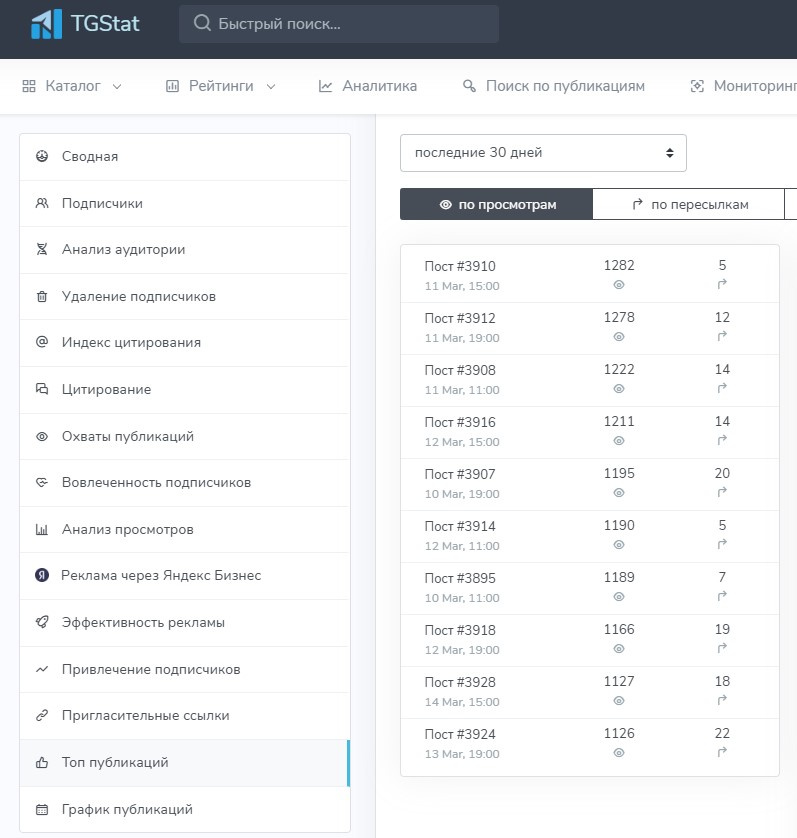The height and width of the screenshot is (838, 797).
Task: Open Анализ просмотров section
Action: [x=185, y=529]
